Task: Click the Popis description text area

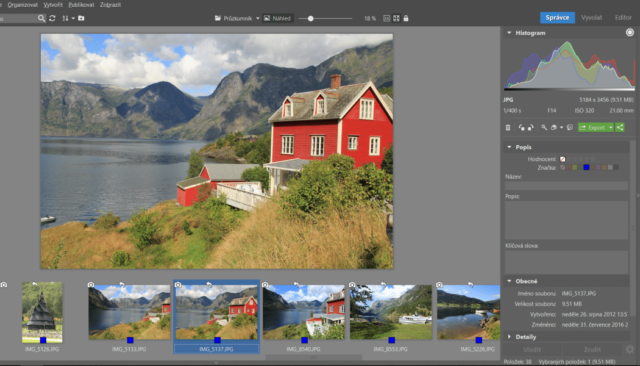Action: [567, 220]
